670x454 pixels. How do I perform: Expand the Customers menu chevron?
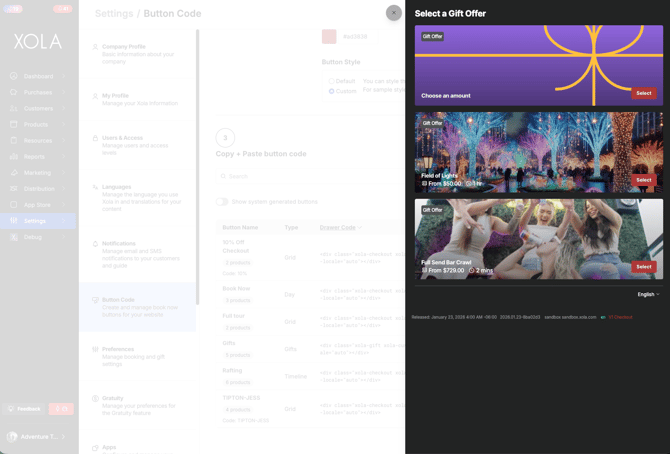tap(64, 108)
